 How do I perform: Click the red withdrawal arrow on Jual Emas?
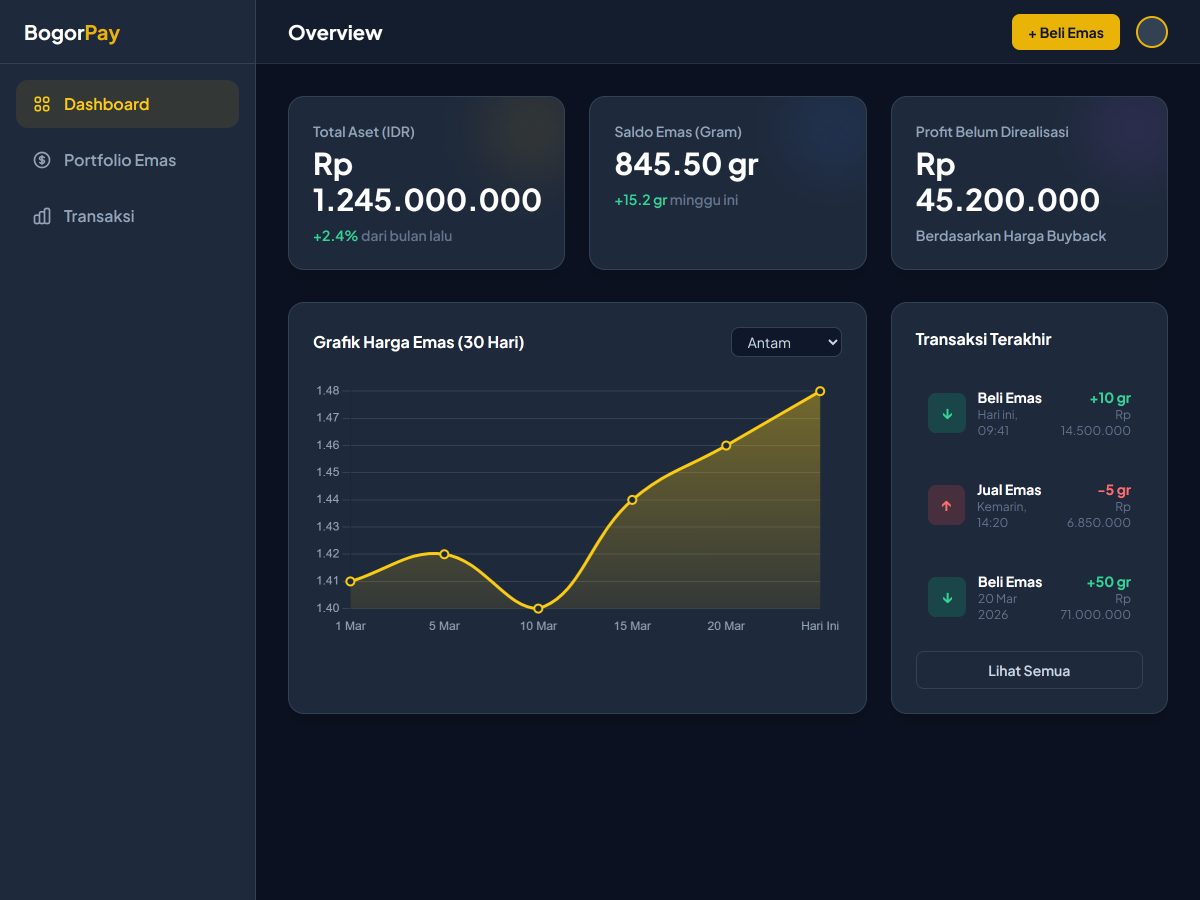pyautogui.click(x=946, y=505)
